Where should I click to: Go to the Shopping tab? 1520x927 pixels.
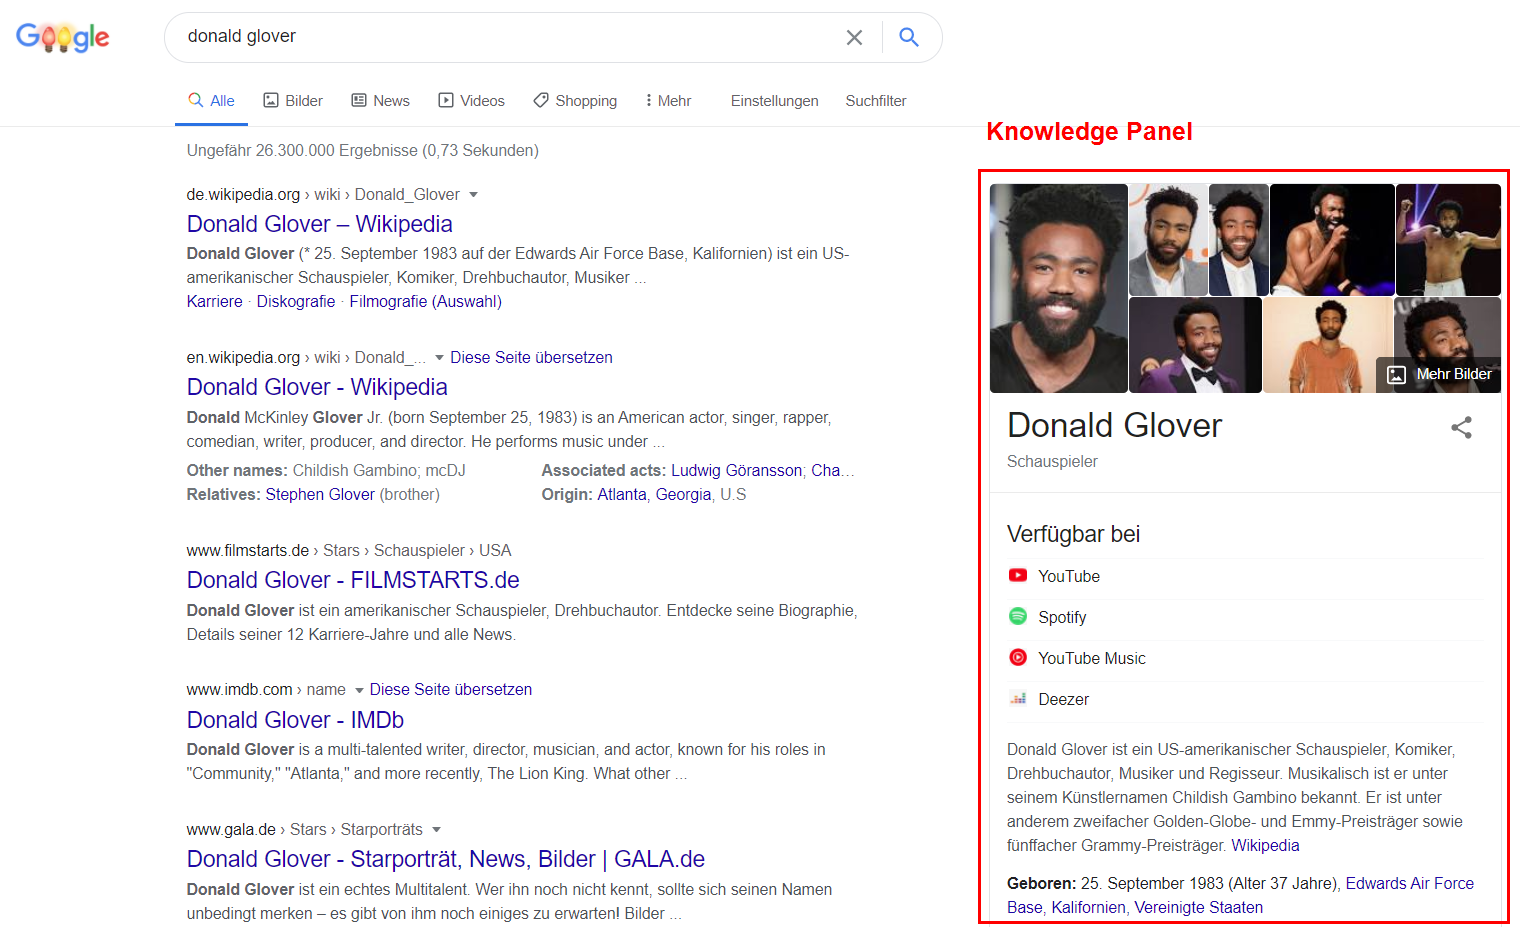pyautogui.click(x=575, y=101)
